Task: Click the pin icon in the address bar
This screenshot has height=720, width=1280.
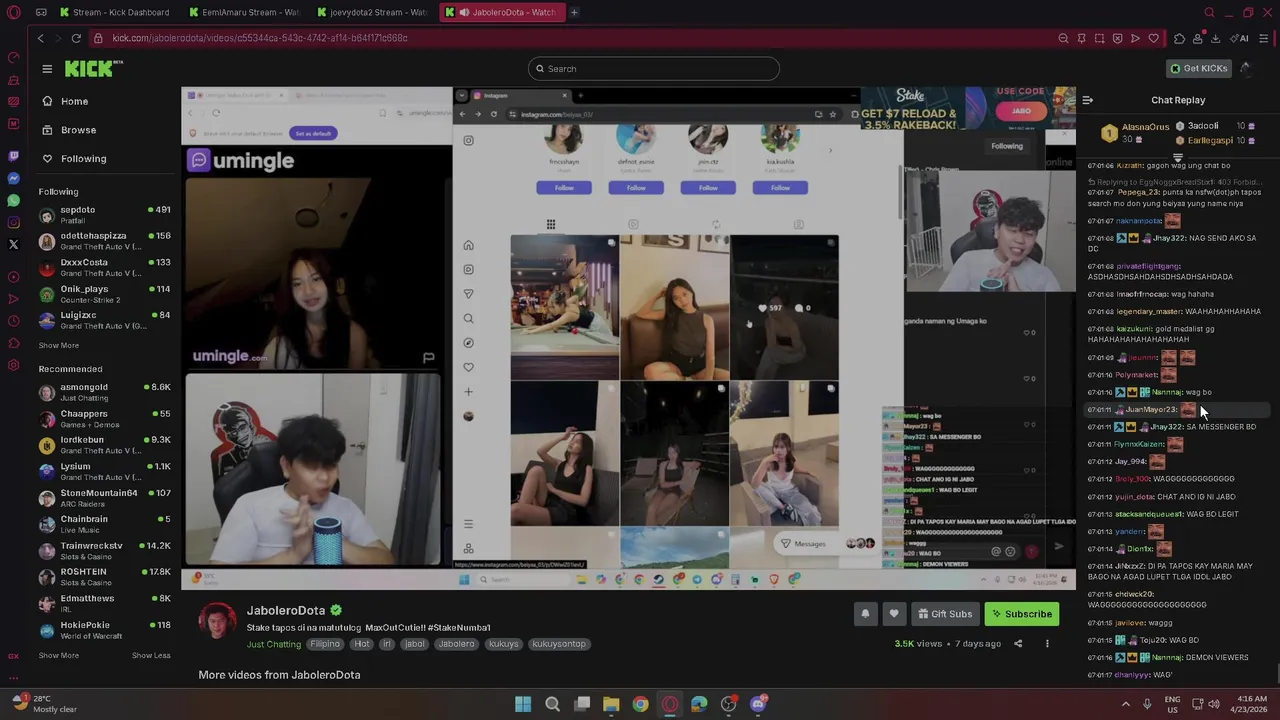Action: pos(1081,38)
